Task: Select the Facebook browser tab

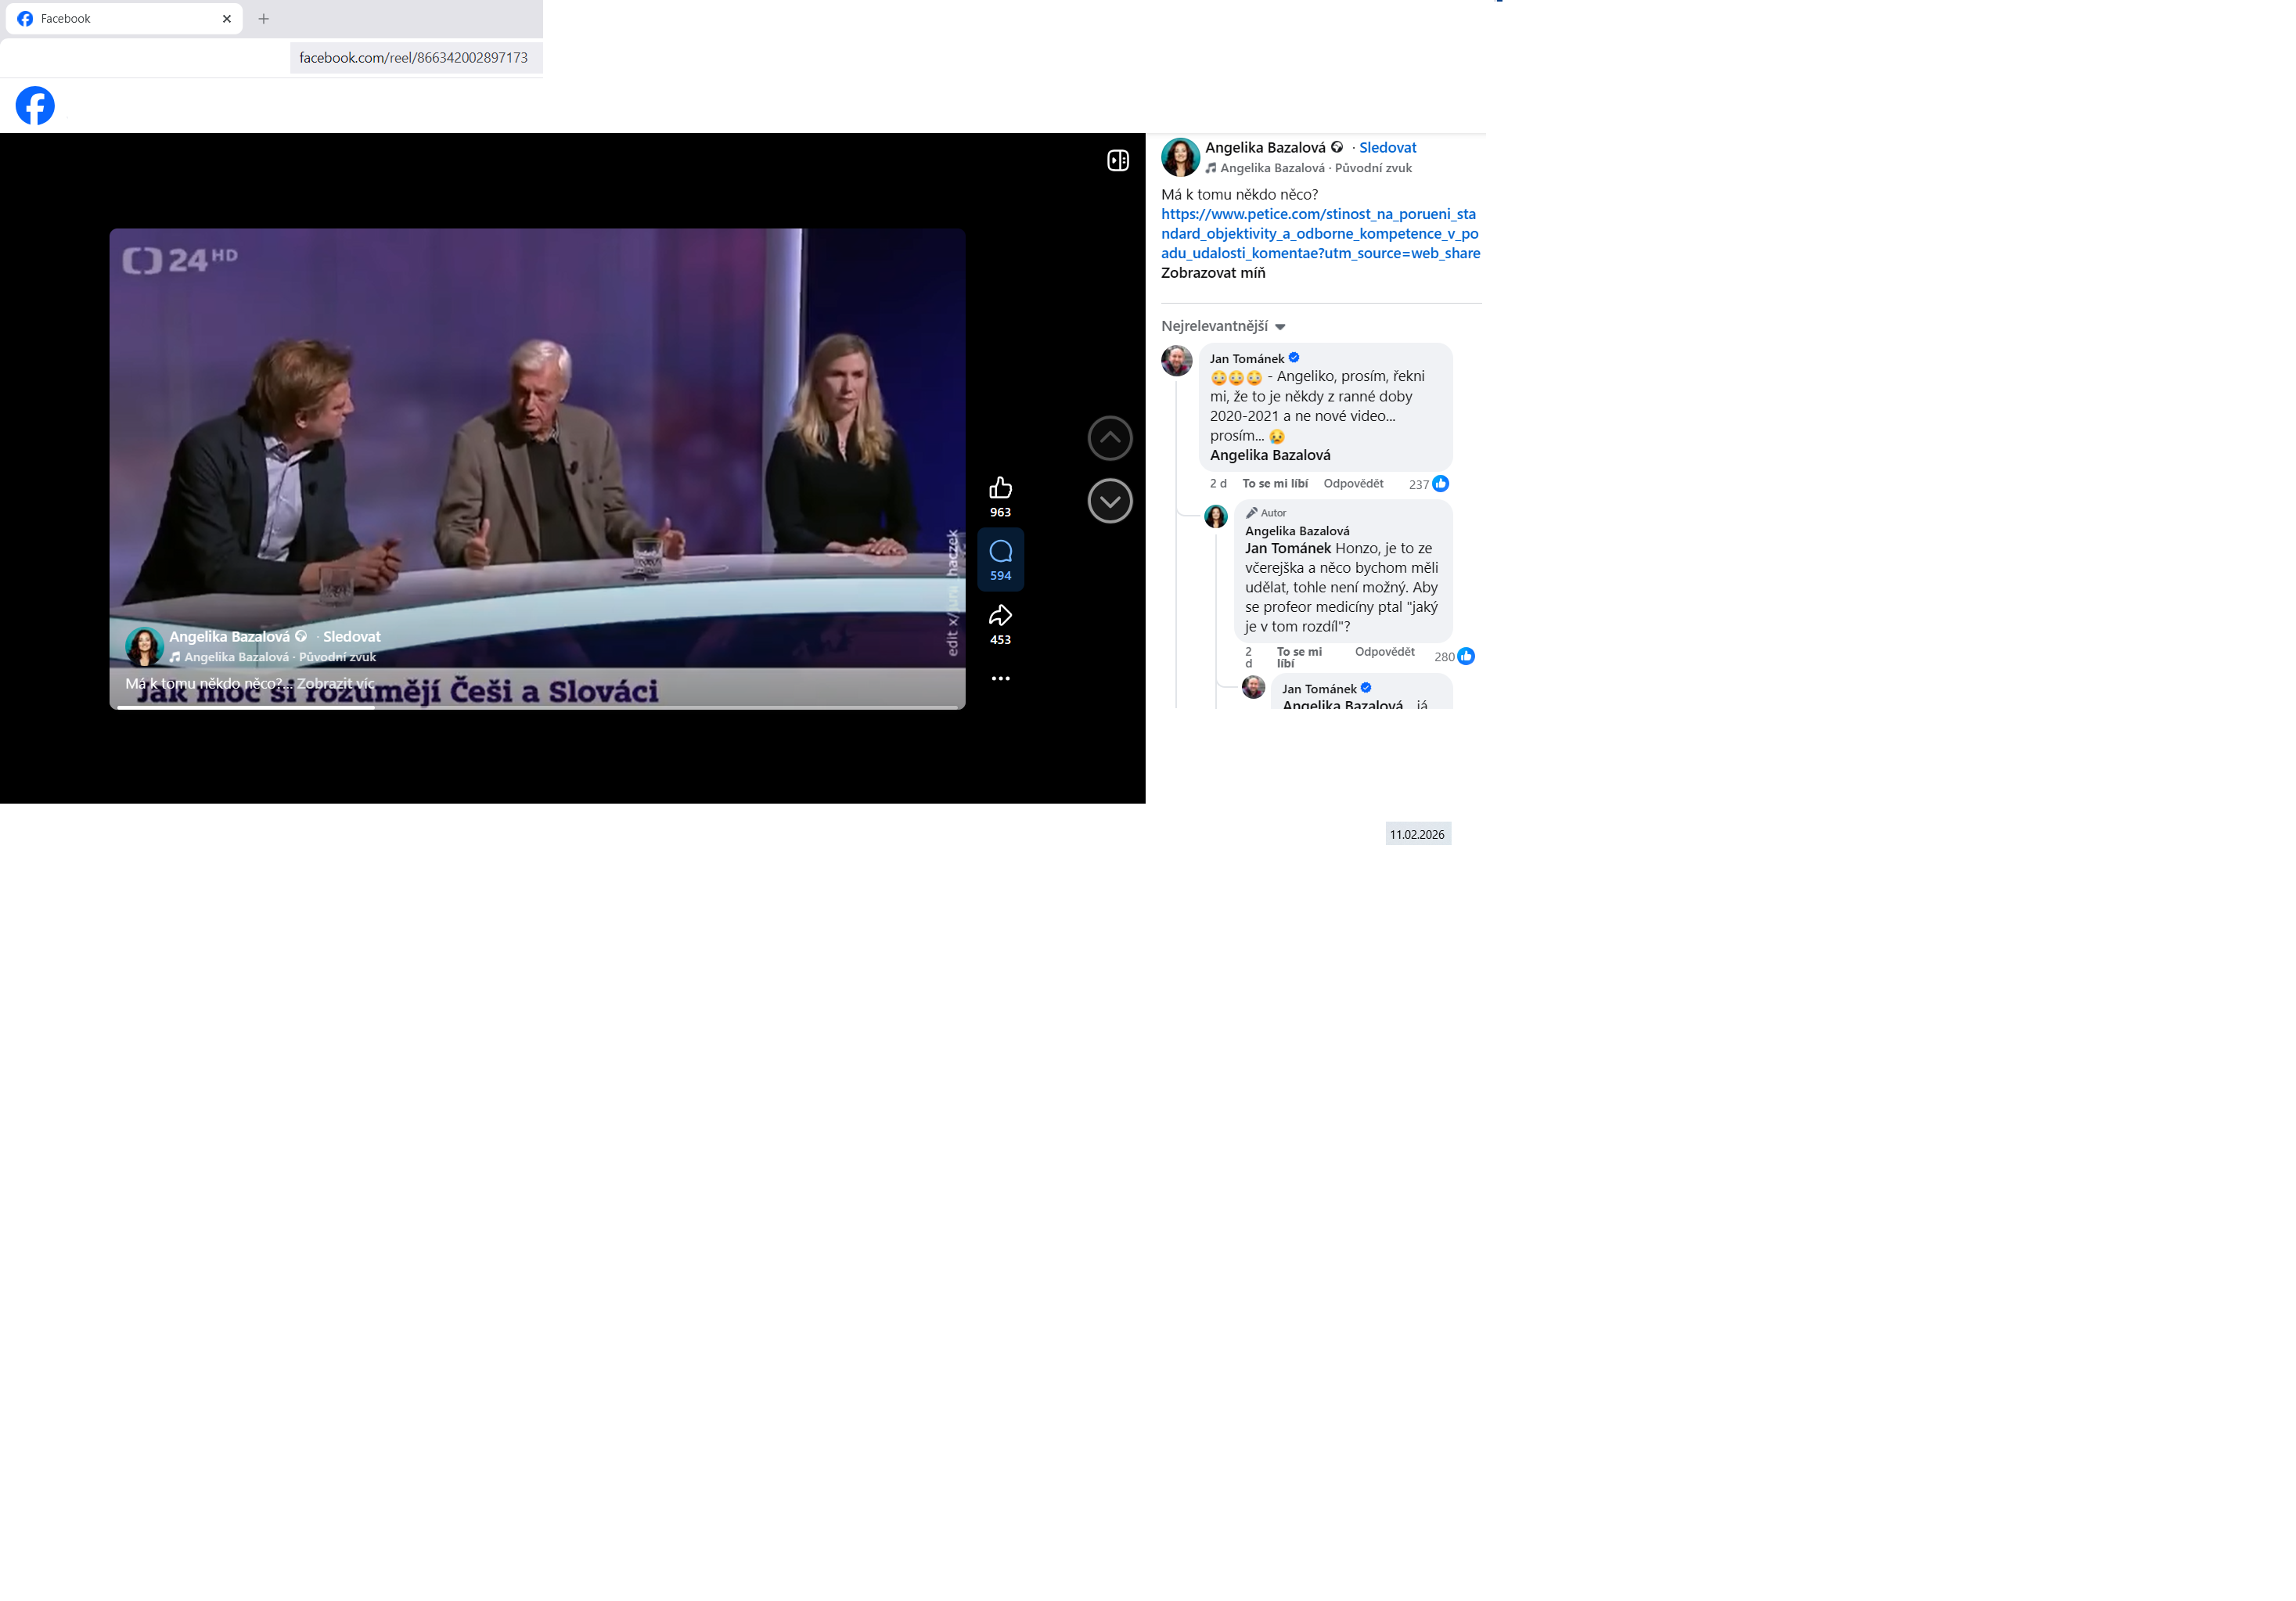Action: coord(120,19)
